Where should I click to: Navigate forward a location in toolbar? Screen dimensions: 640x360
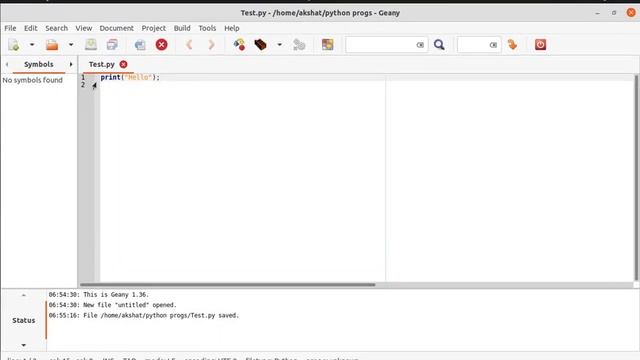tap(211, 44)
